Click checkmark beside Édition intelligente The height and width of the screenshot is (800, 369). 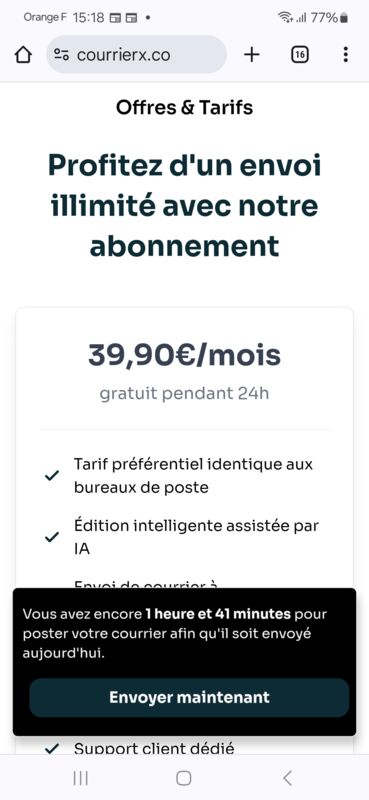pyautogui.click(x=52, y=537)
